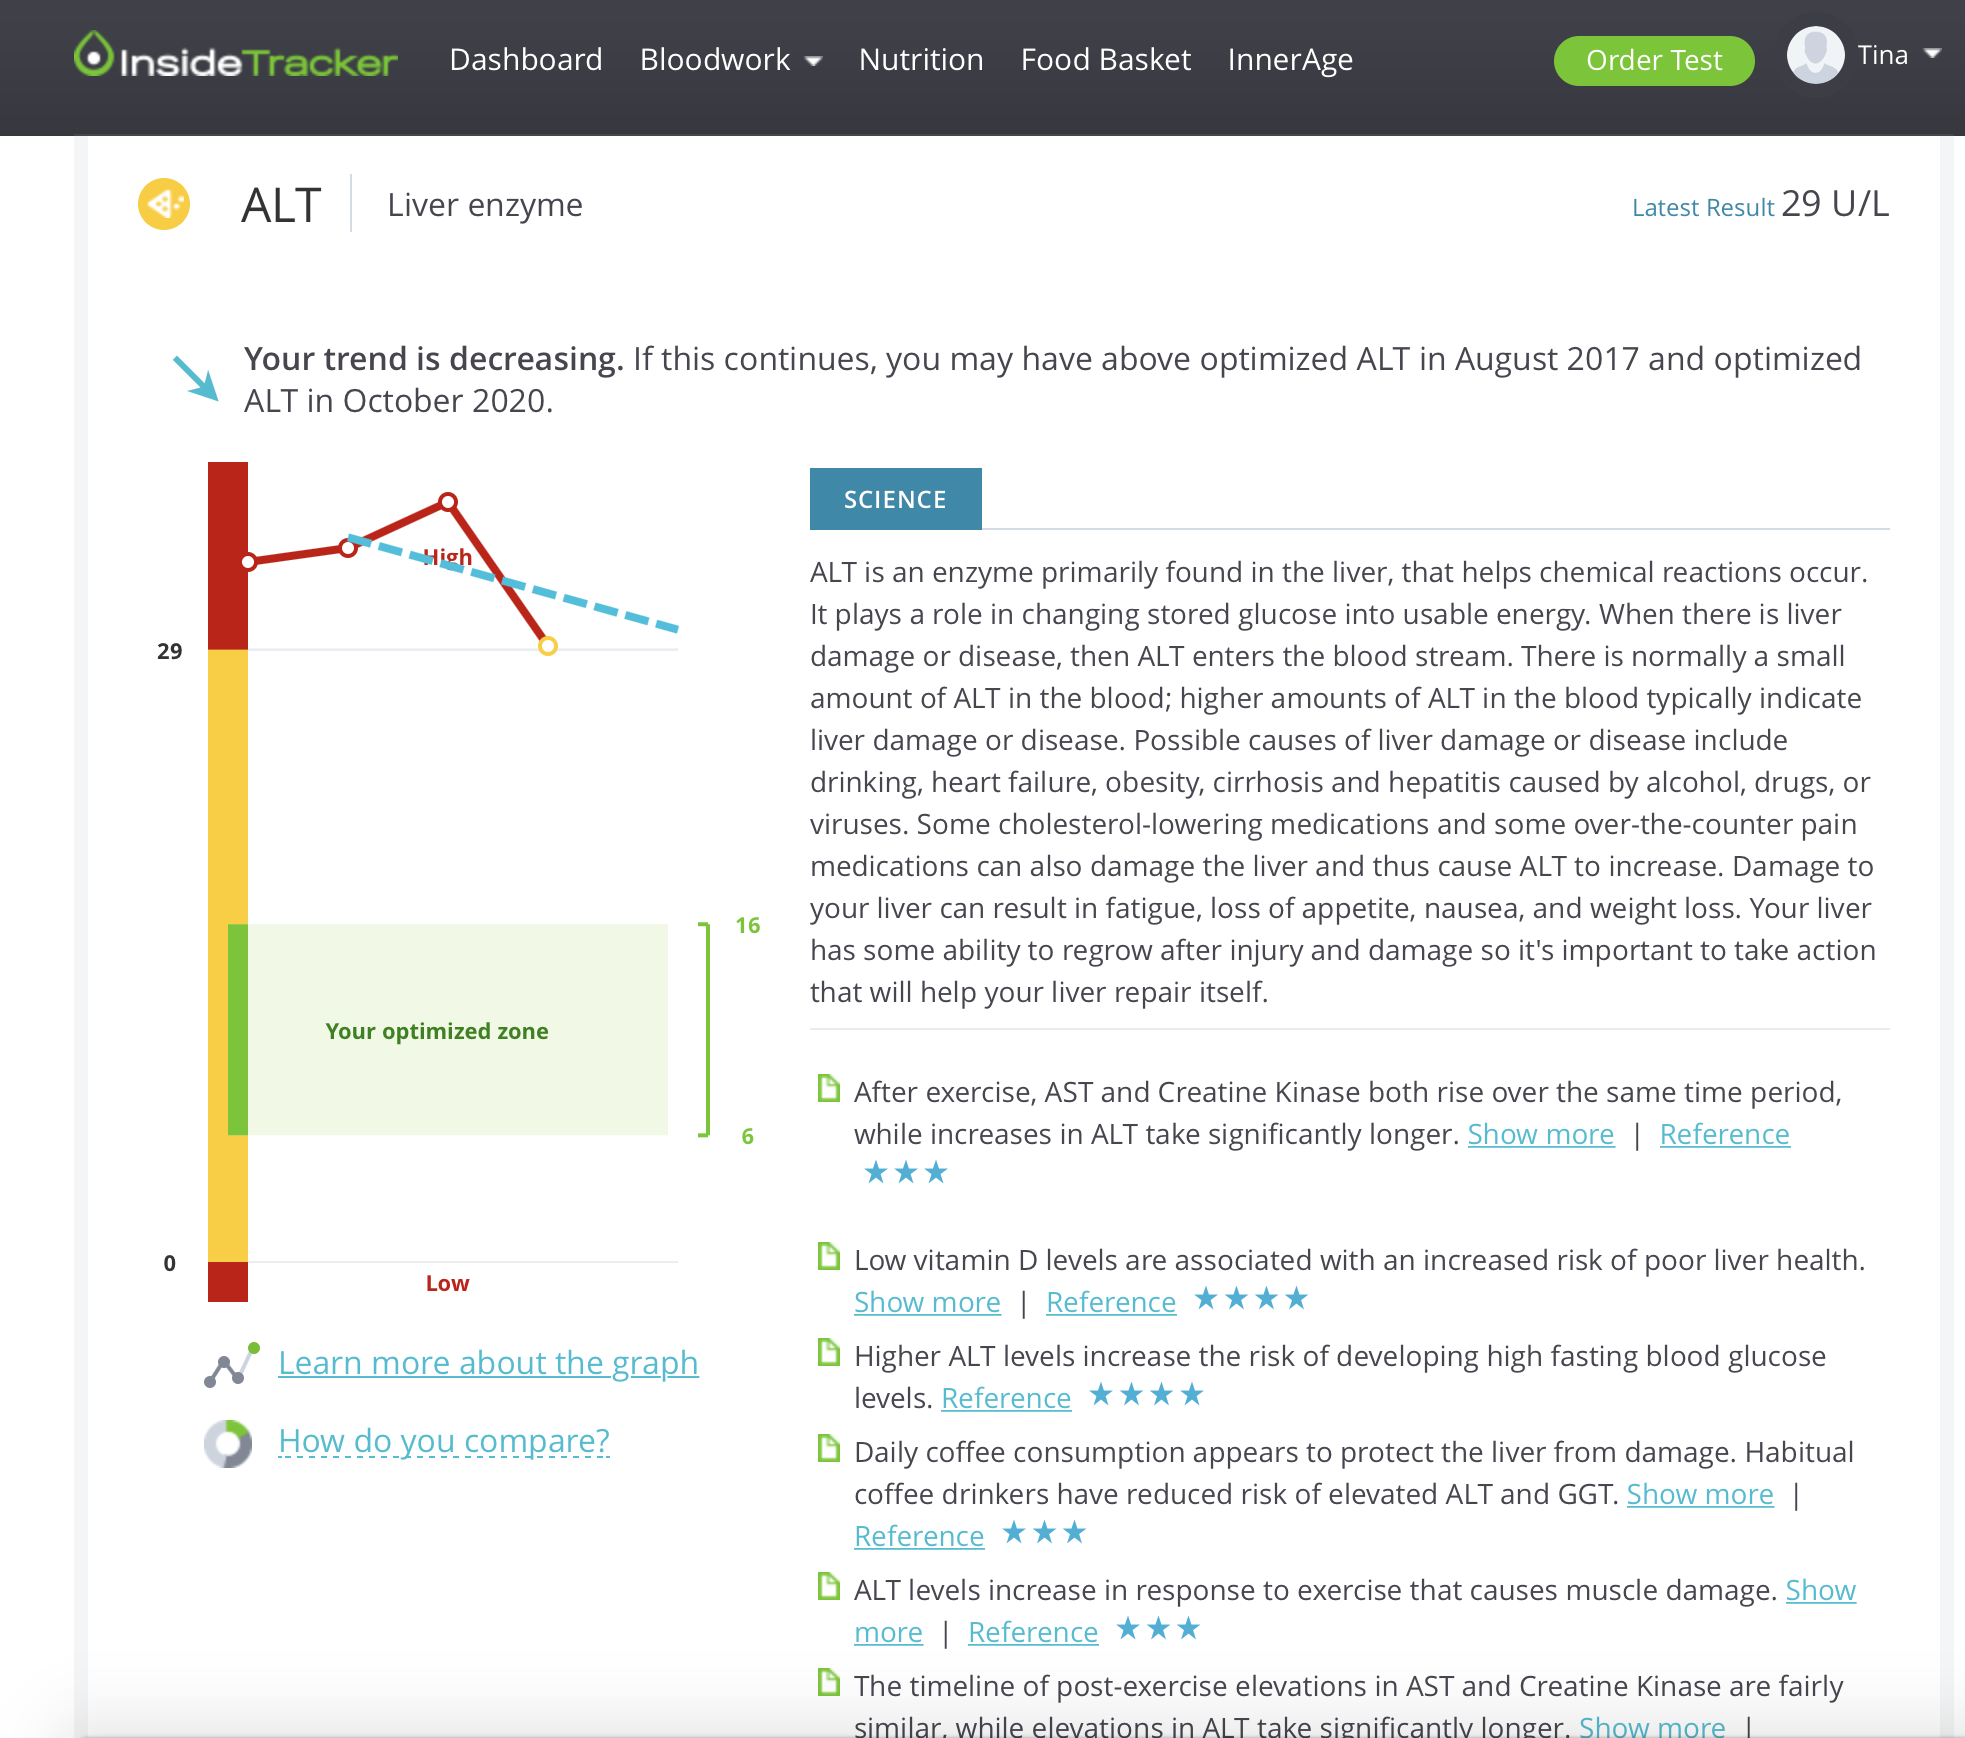Screen dimensions: 1965x1738
Task: Click the green '6' lower optimized value
Action: 747,1136
